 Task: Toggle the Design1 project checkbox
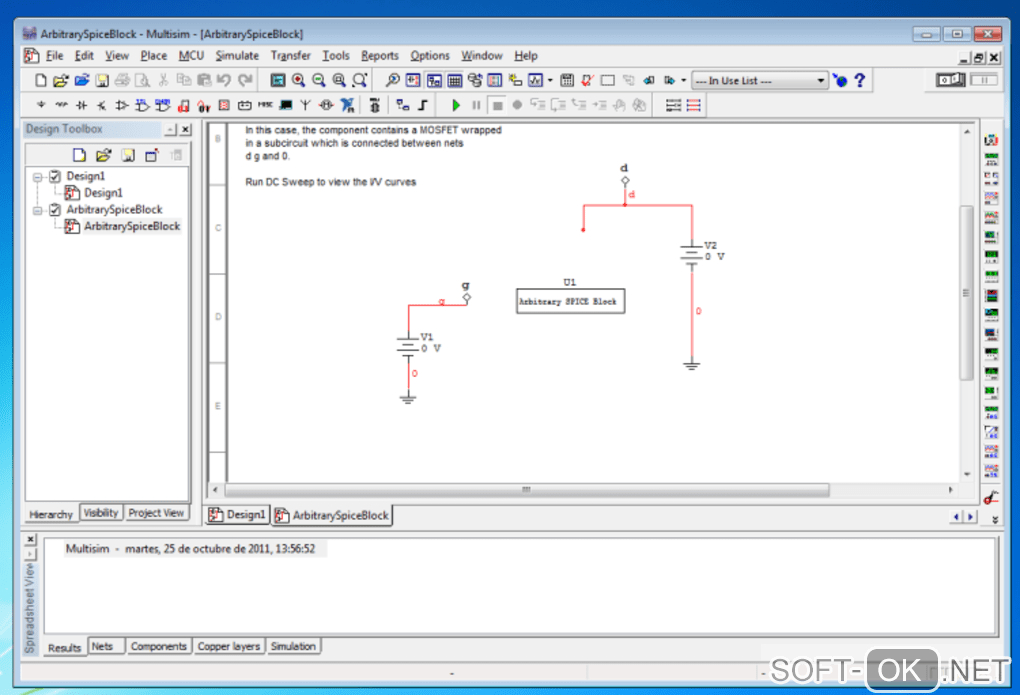click(55, 176)
